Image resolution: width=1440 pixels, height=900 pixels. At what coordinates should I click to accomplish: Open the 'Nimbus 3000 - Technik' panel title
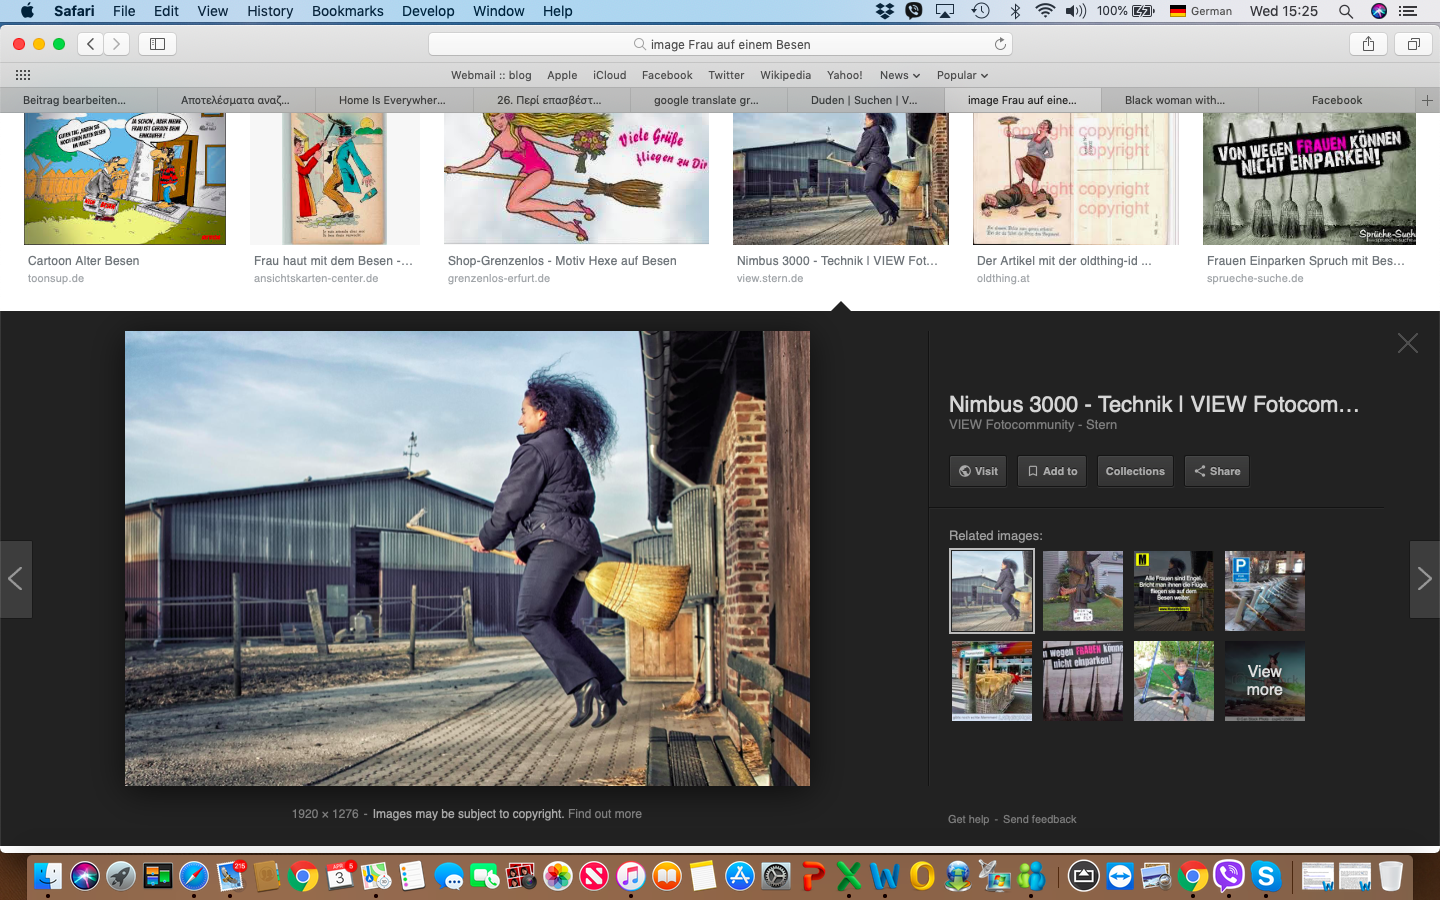1154,404
